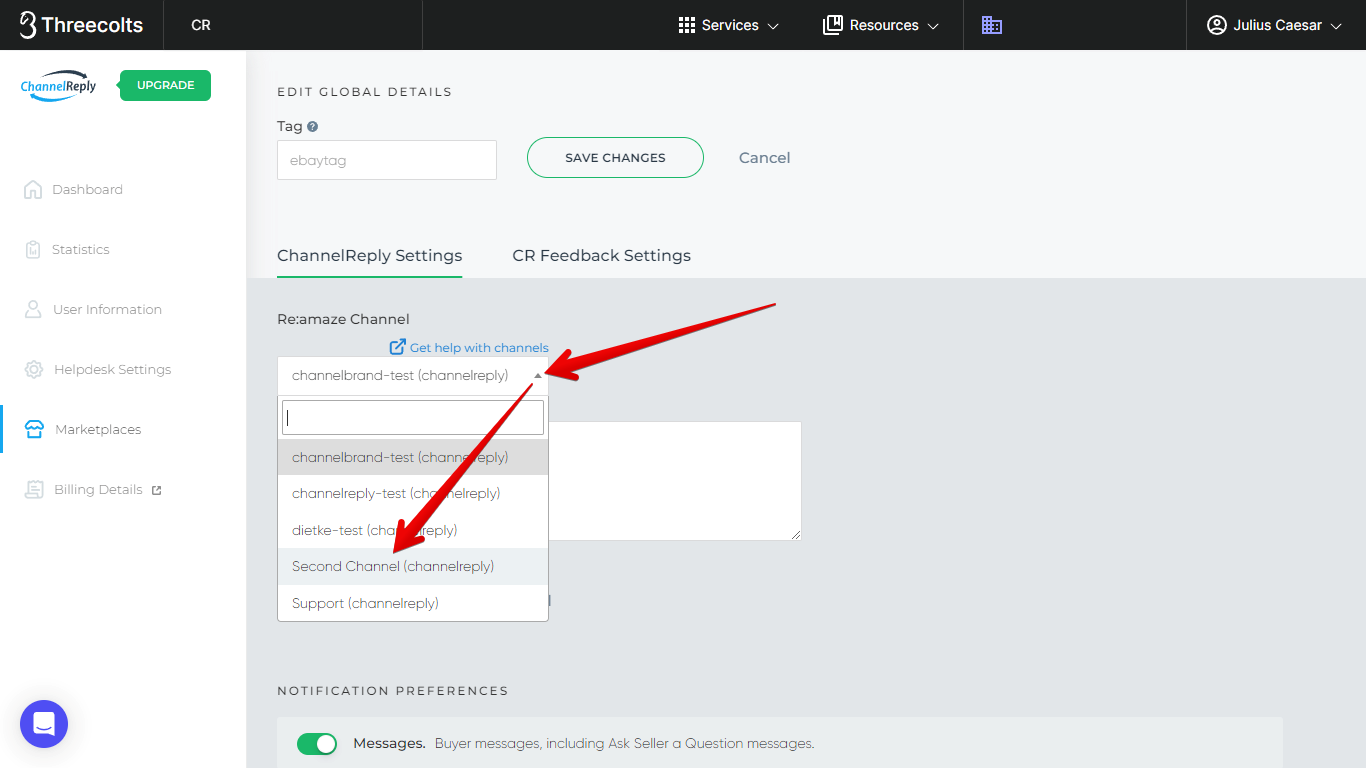
Task: Click the CR label in top bar
Action: pos(201,25)
